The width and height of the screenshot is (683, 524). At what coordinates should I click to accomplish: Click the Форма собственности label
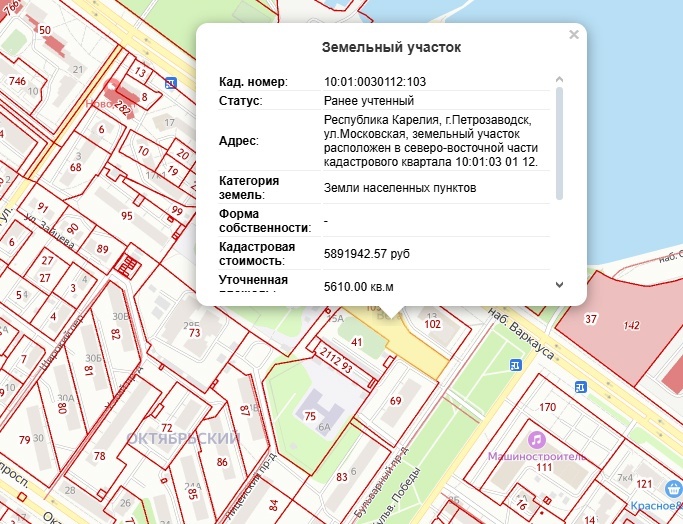pos(265,221)
